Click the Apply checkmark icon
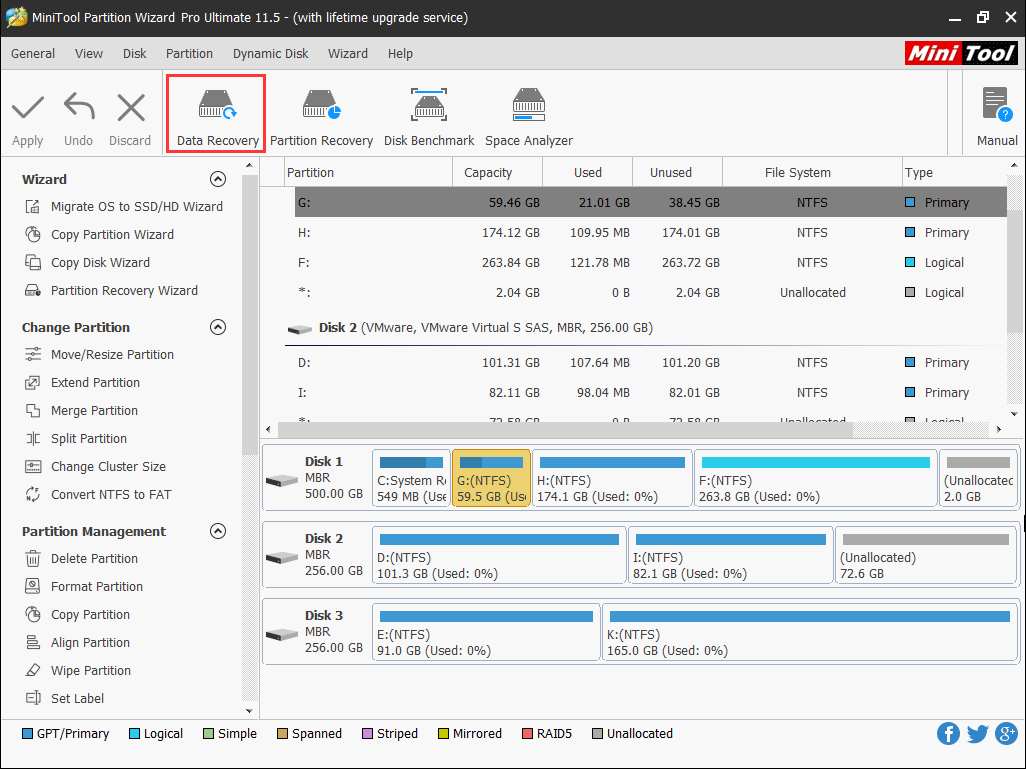The image size is (1026, 769). pos(27,107)
